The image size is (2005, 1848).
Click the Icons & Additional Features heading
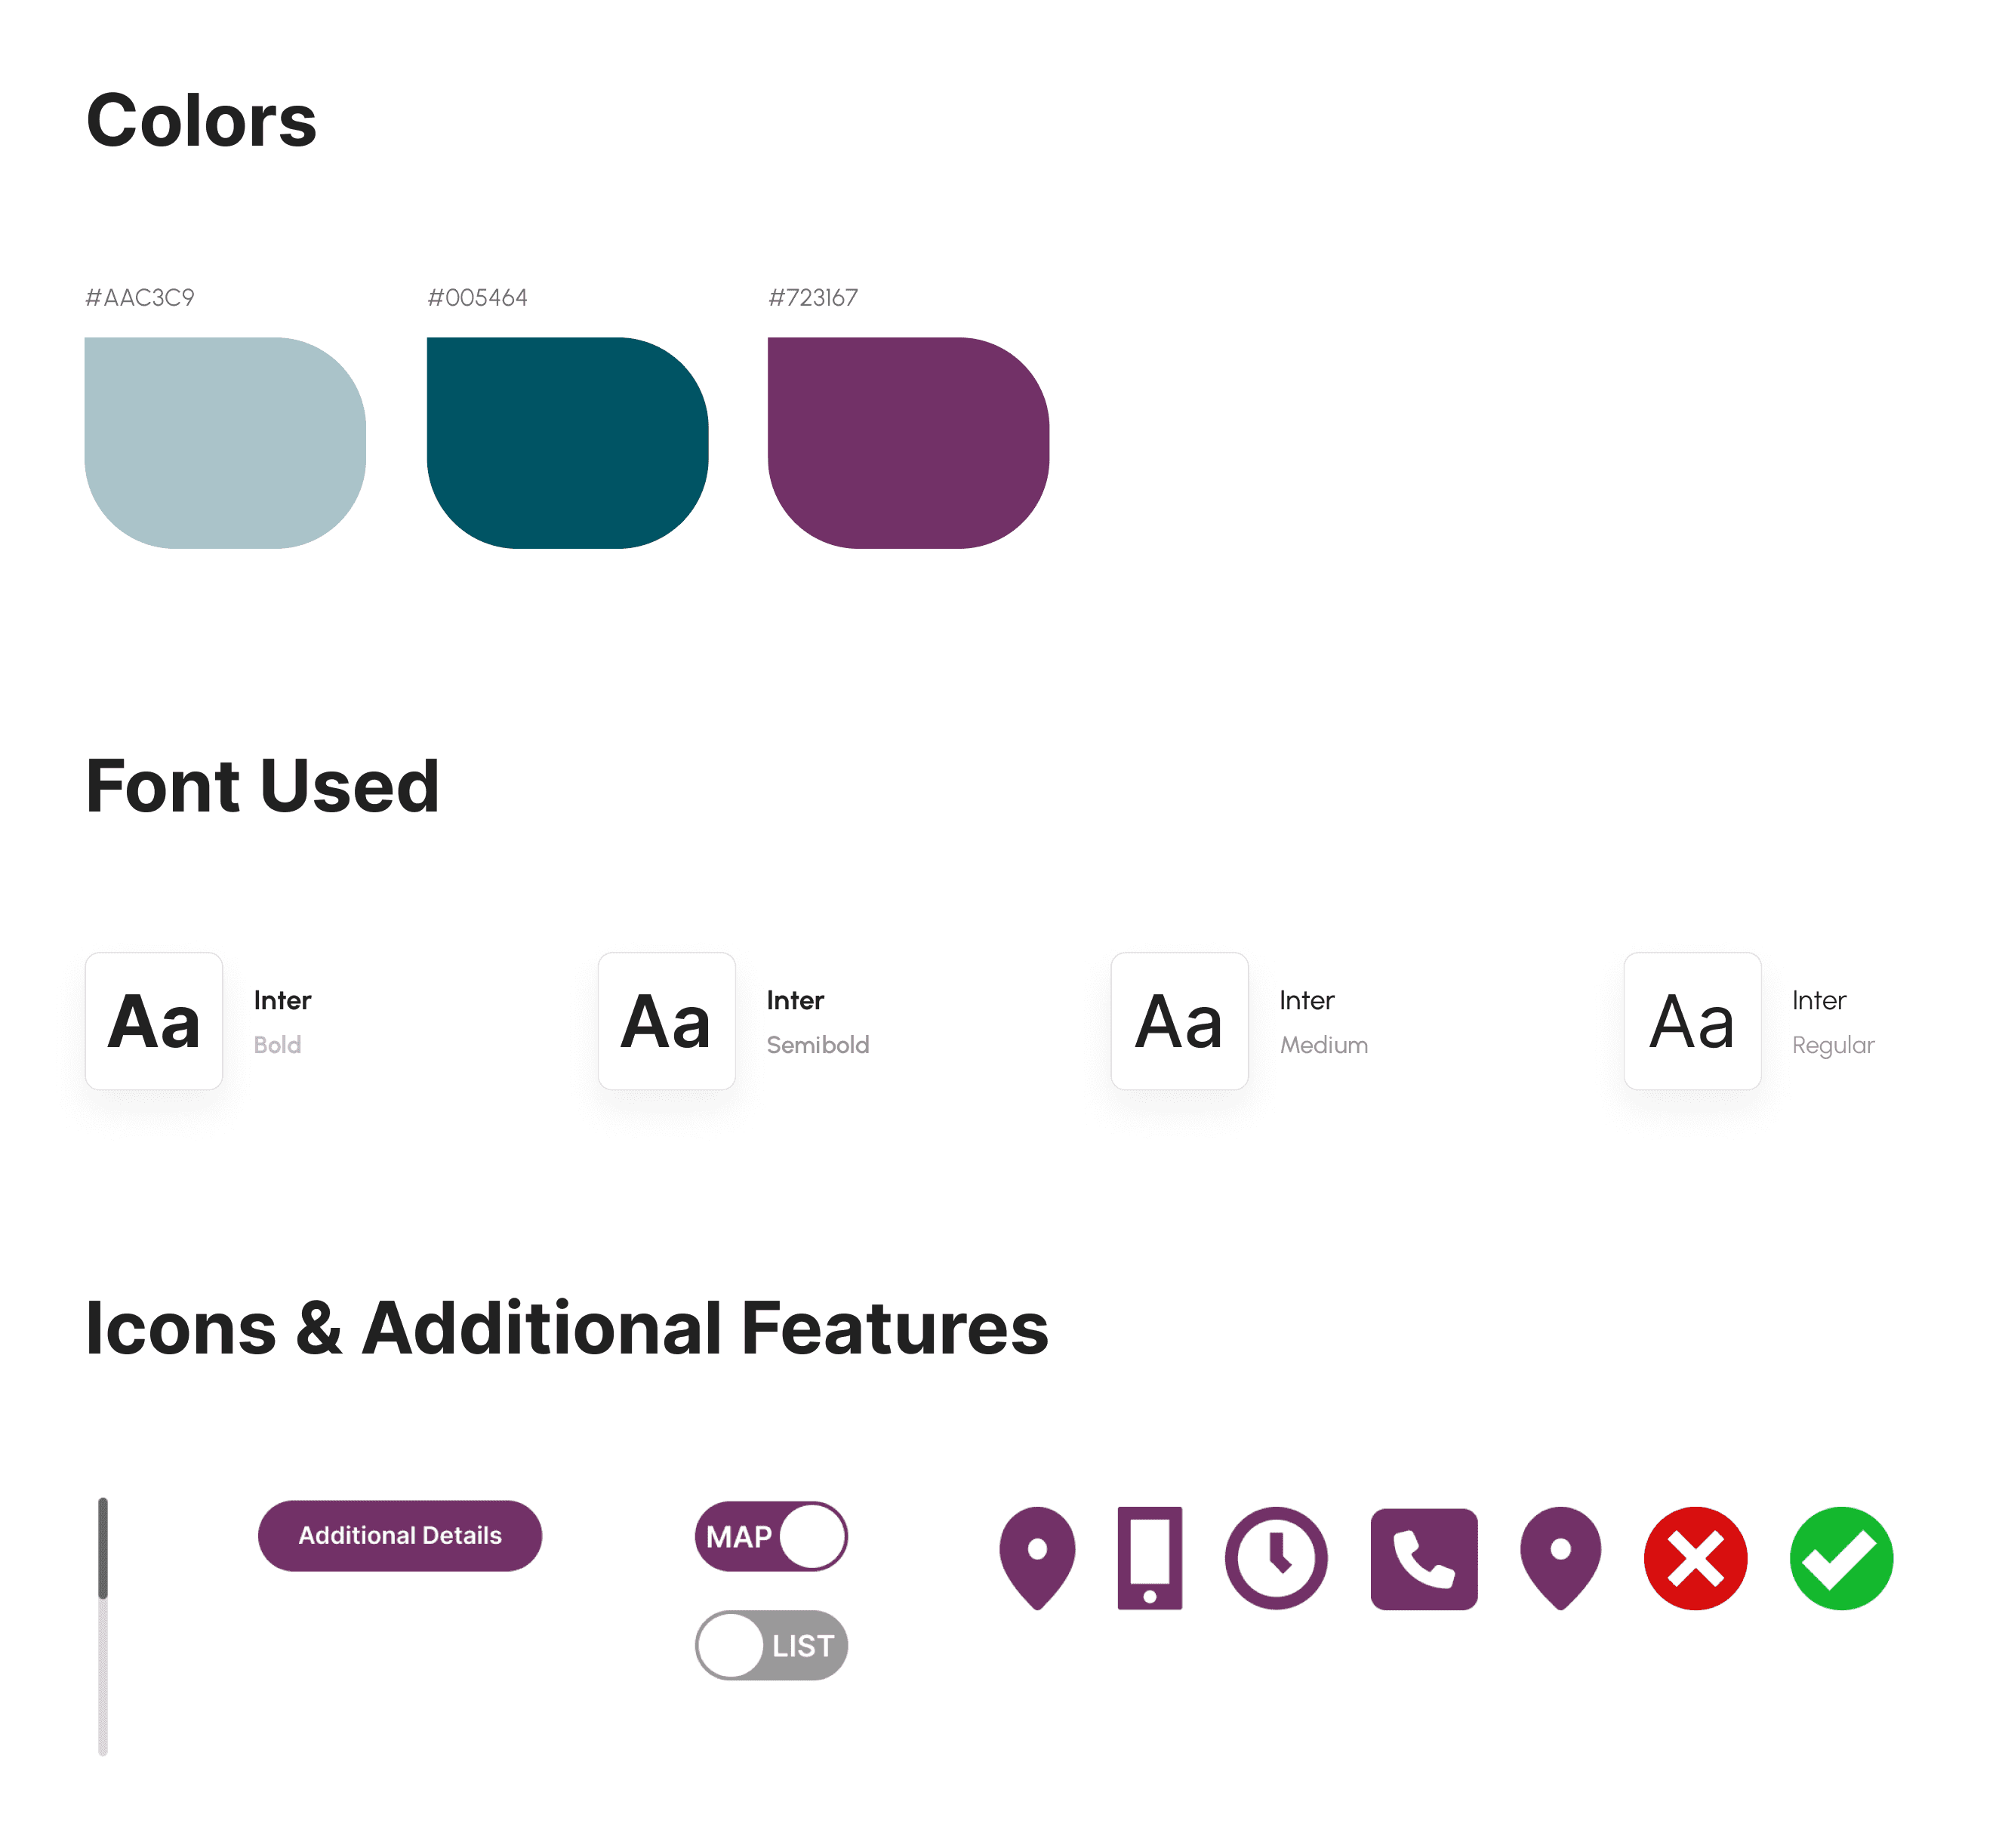pos(567,1327)
